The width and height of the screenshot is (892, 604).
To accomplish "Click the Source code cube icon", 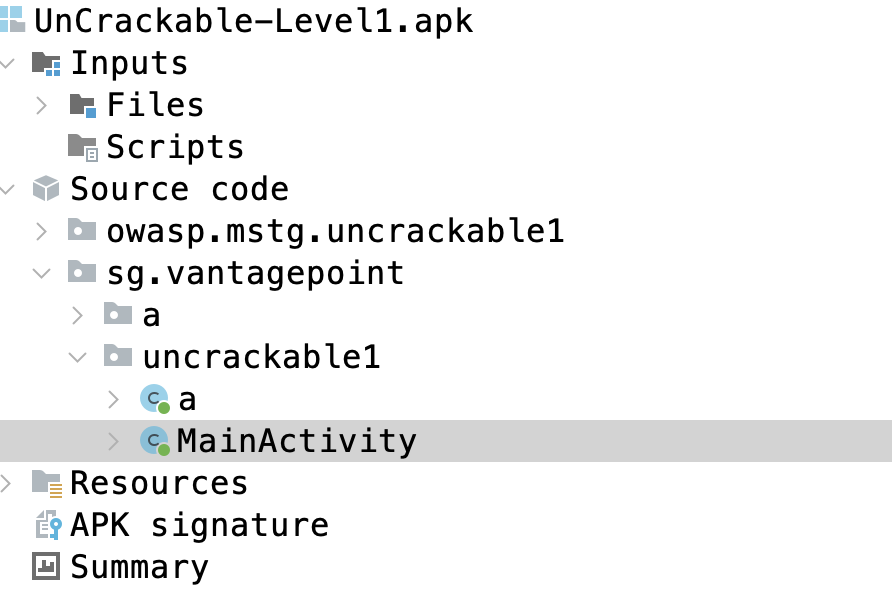I will tap(46, 189).
